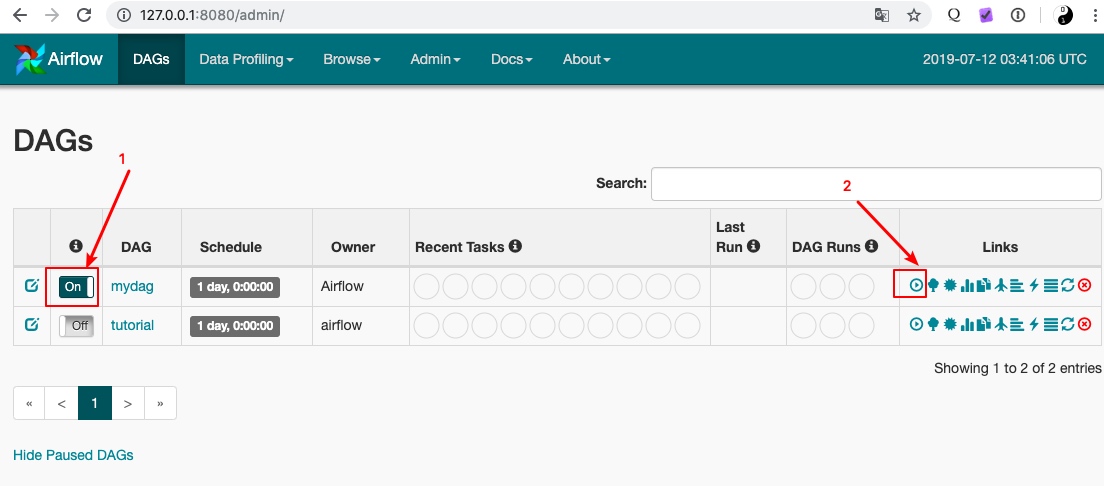Turn off the mydag toggle
The image size is (1104, 486).
click(76, 286)
